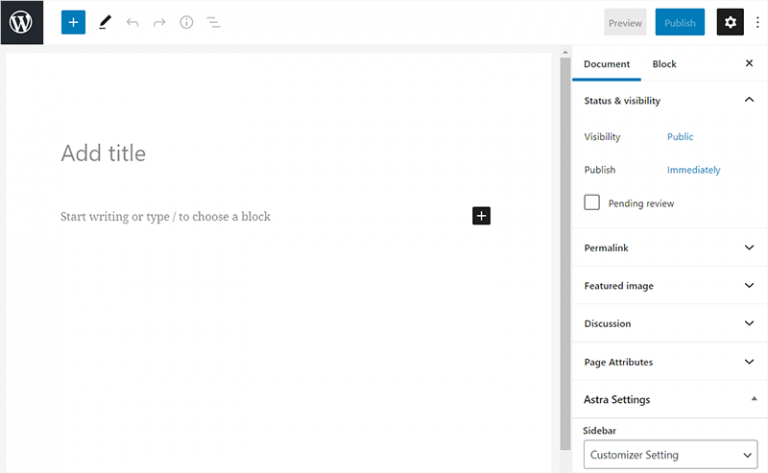Check the Pending review checkbox
This screenshot has height=473, width=768.
click(592, 202)
